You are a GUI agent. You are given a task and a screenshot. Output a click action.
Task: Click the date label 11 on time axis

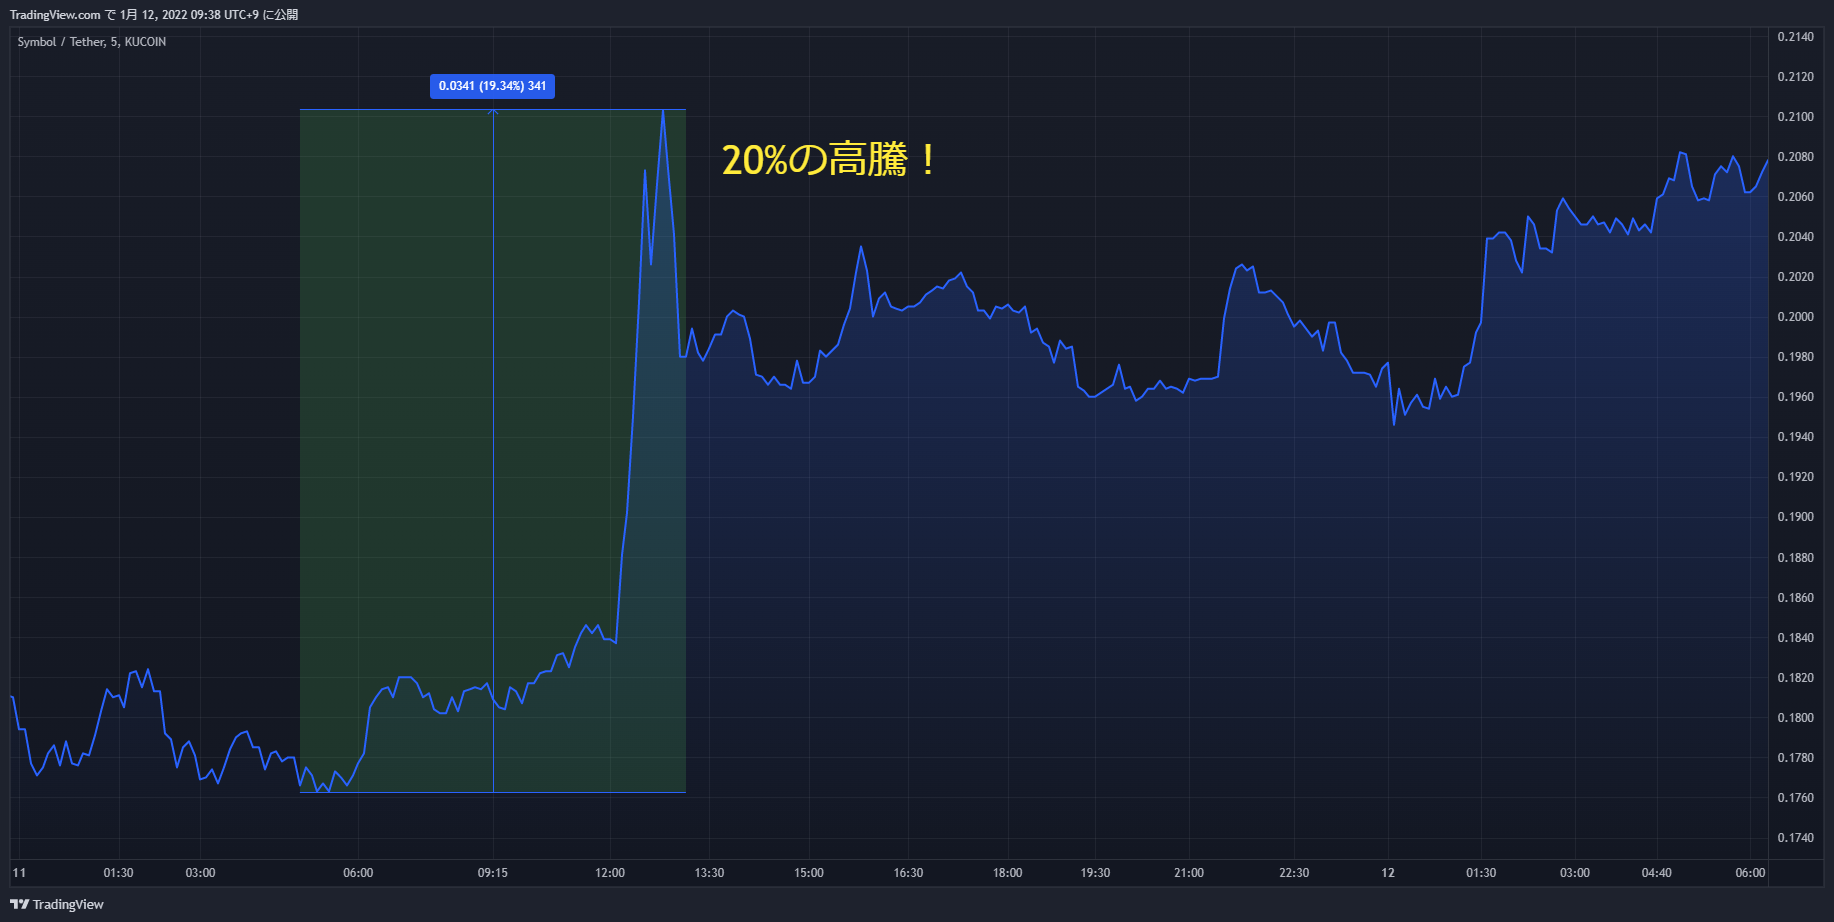pos(19,873)
